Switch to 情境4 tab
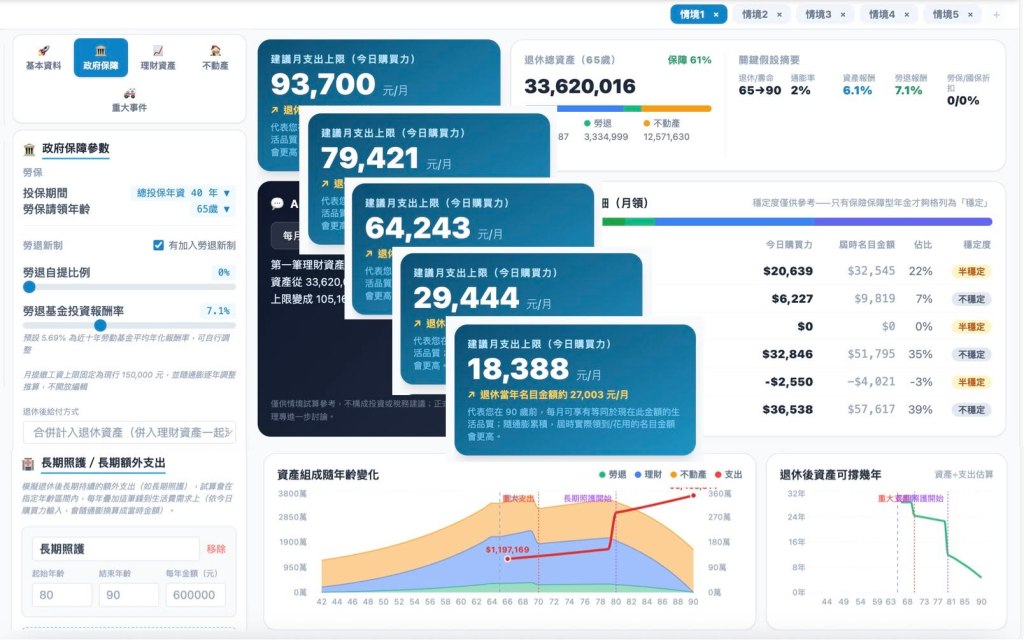The image size is (1024, 640). click(888, 14)
